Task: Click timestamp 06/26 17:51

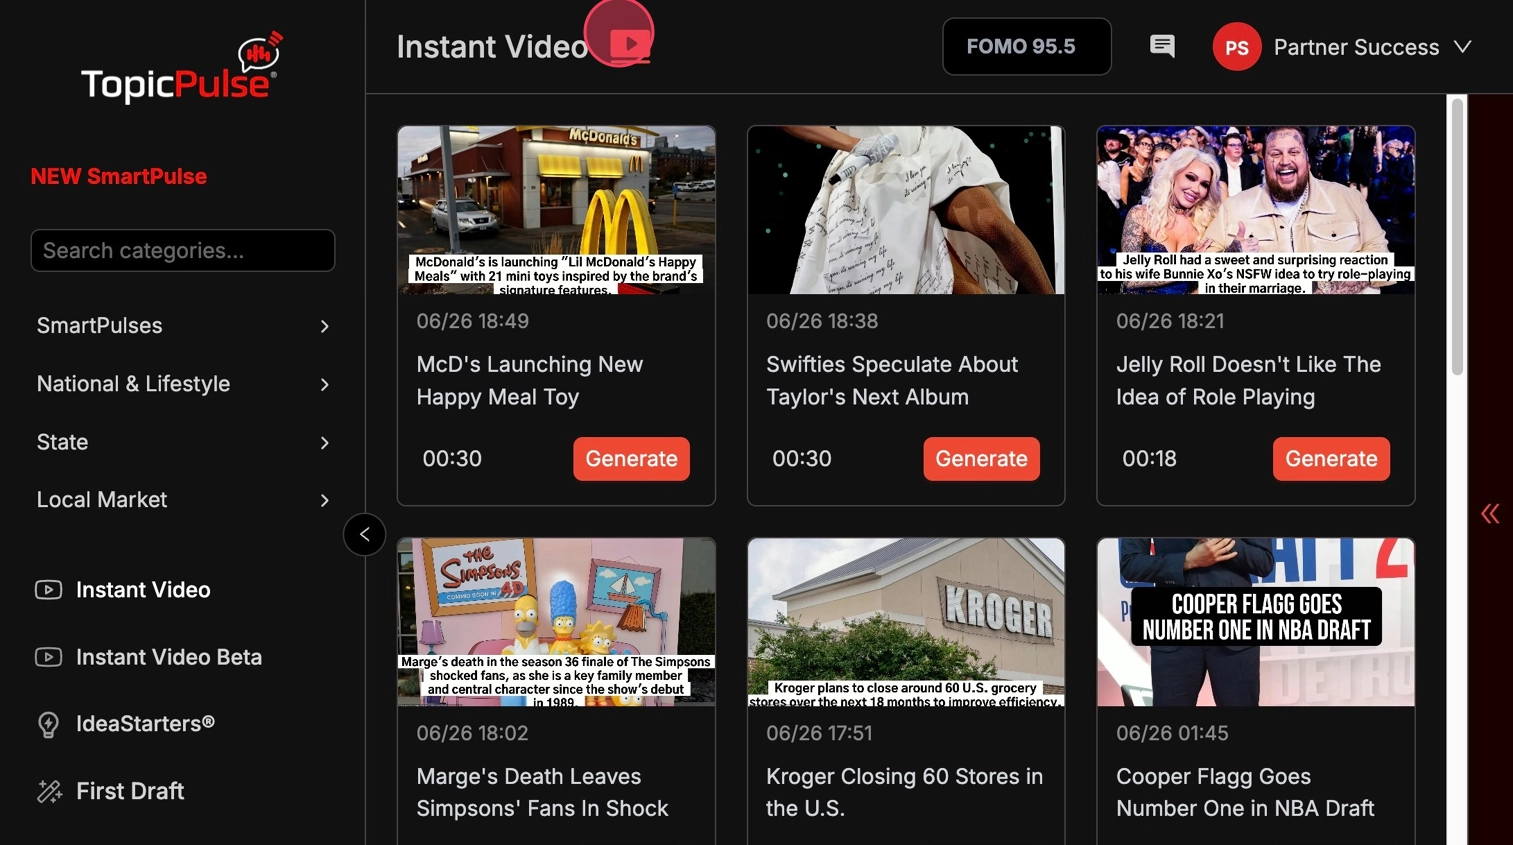Action: [819, 733]
